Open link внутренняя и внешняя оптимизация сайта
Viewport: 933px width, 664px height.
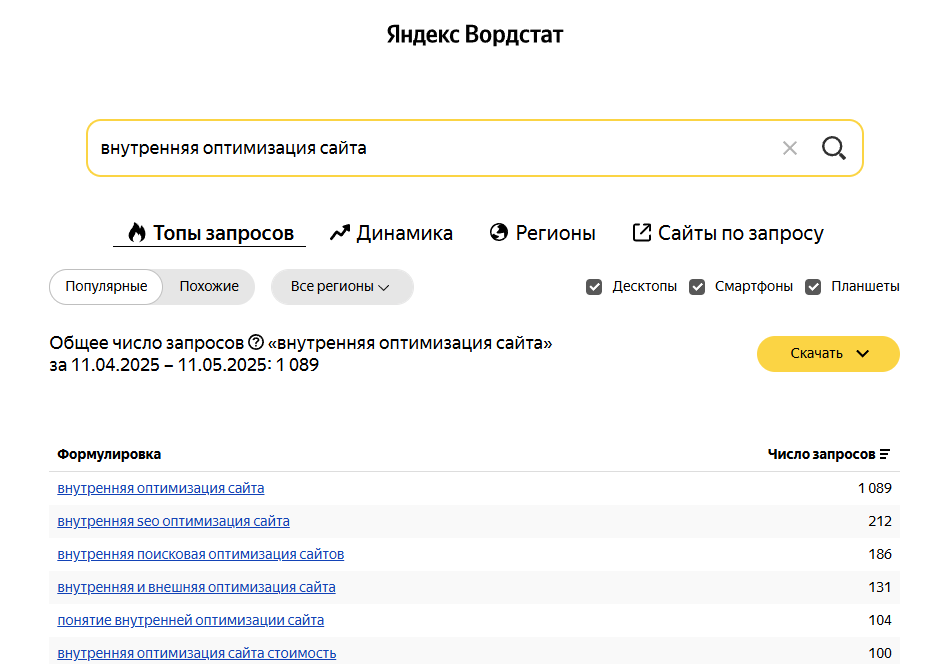pos(196,587)
